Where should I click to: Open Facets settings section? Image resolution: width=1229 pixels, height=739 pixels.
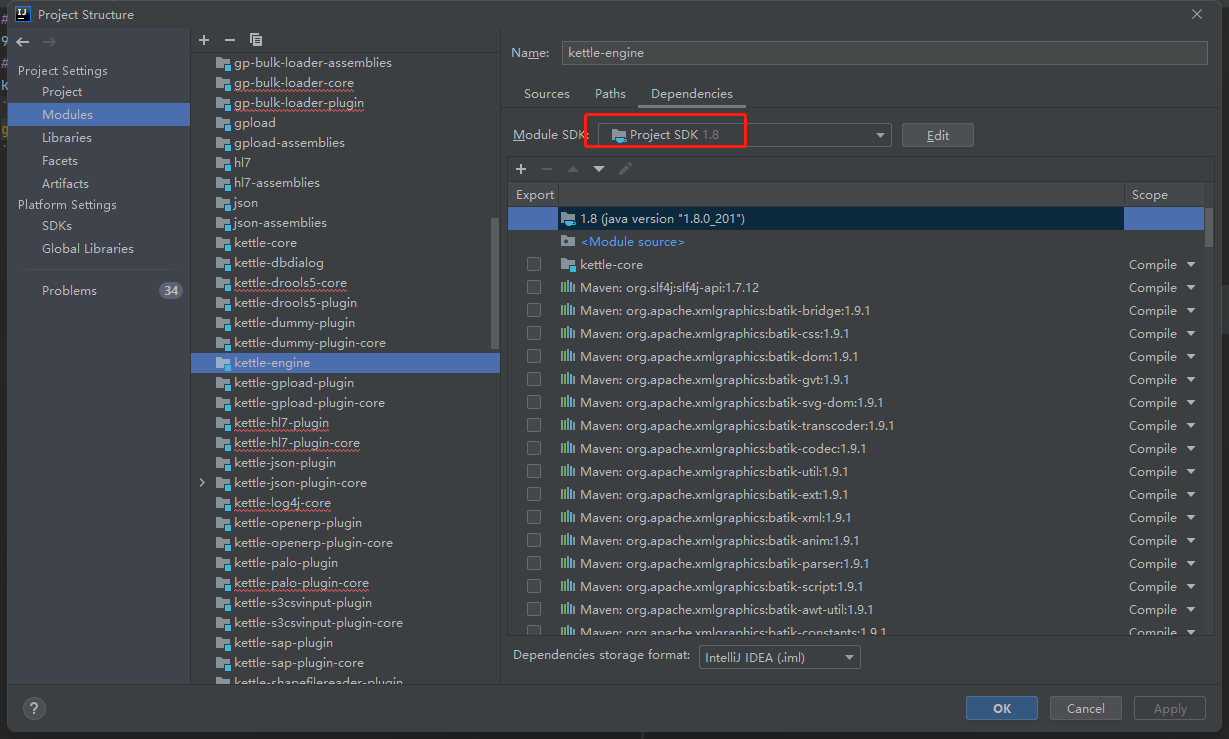pyautogui.click(x=60, y=161)
